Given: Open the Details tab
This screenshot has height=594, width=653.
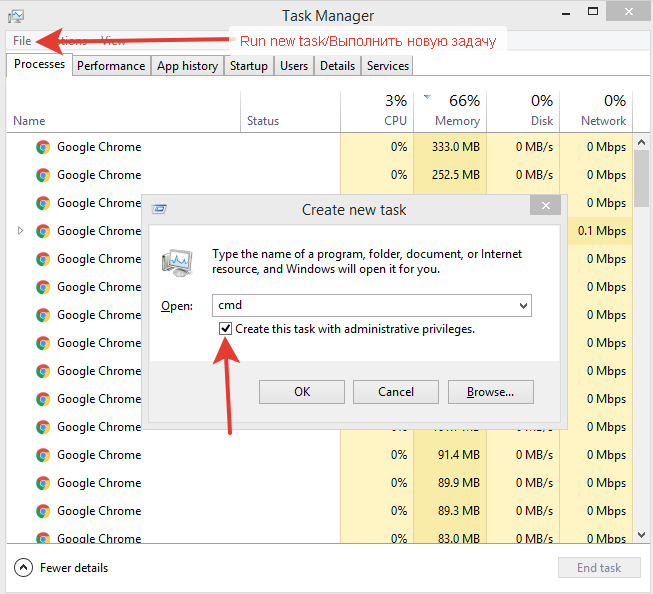Looking at the screenshot, I should [x=337, y=66].
